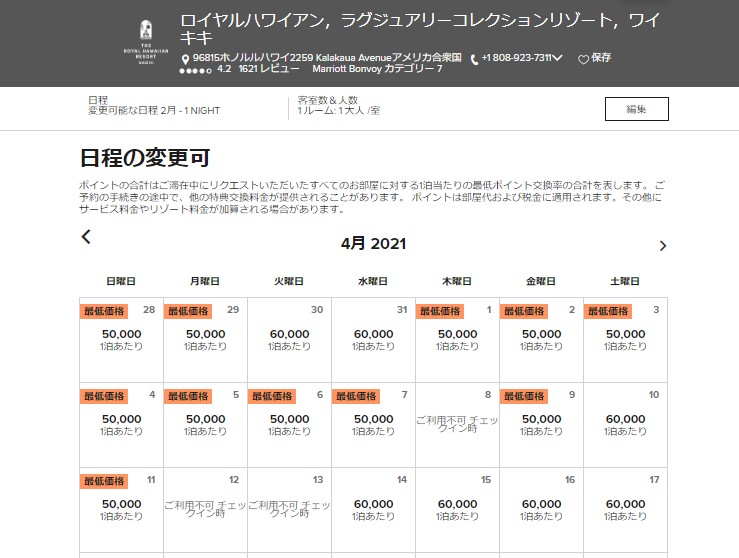739x558 pixels.
Task: Click the 日程の変更可 heading
Action: coord(145,158)
